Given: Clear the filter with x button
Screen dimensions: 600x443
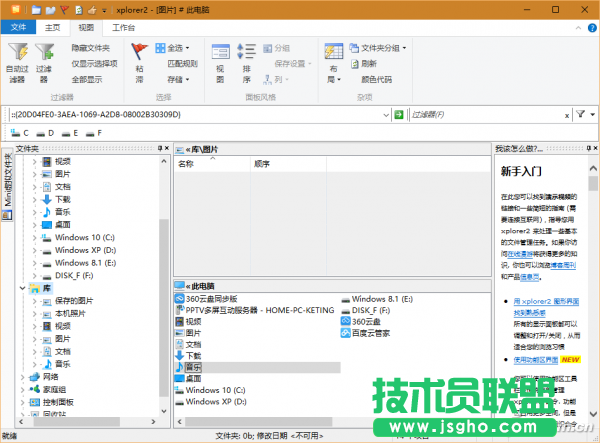Looking at the screenshot, I should coord(567,115).
